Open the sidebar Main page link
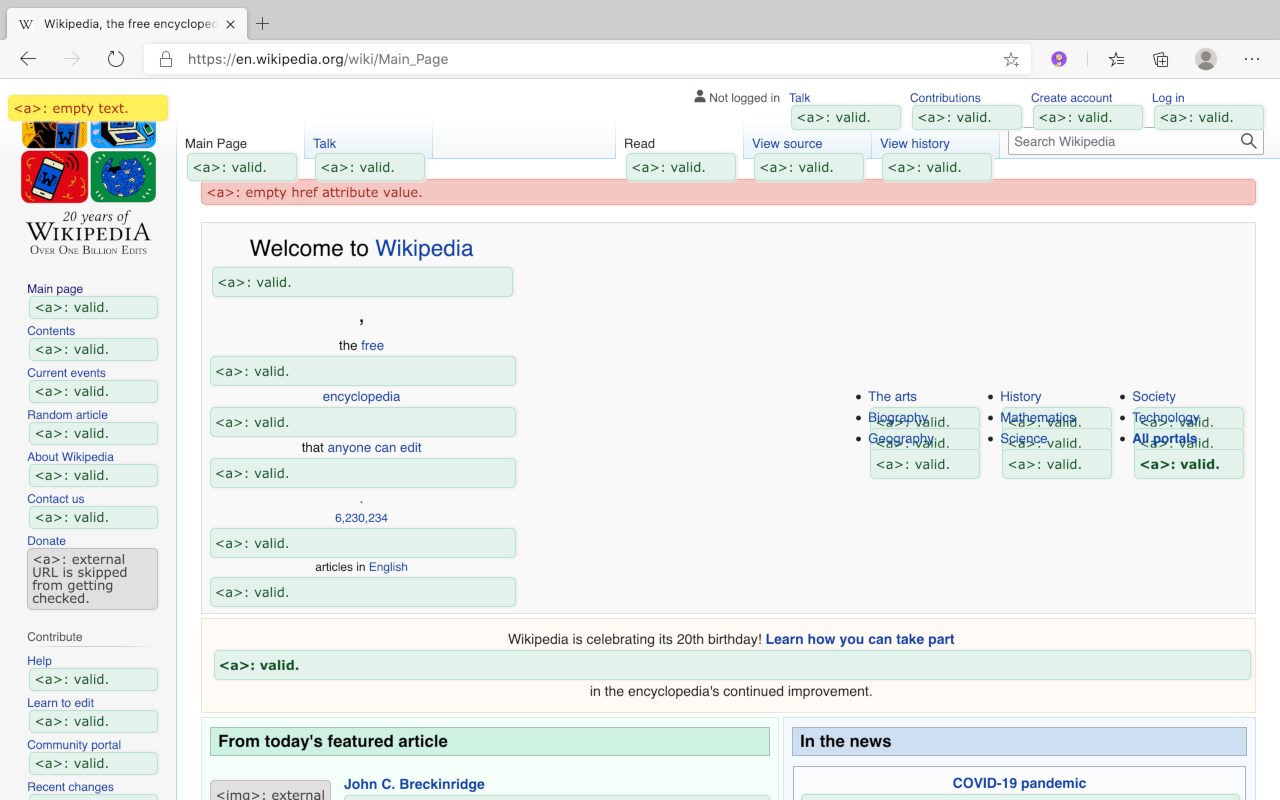Image resolution: width=1280 pixels, height=800 pixels. [55, 289]
